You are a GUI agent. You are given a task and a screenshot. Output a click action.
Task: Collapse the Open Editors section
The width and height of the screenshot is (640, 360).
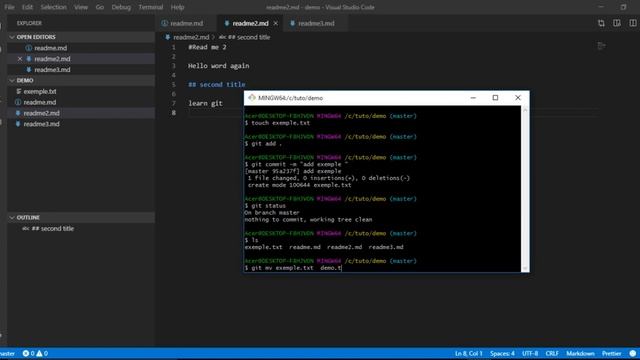81,37
